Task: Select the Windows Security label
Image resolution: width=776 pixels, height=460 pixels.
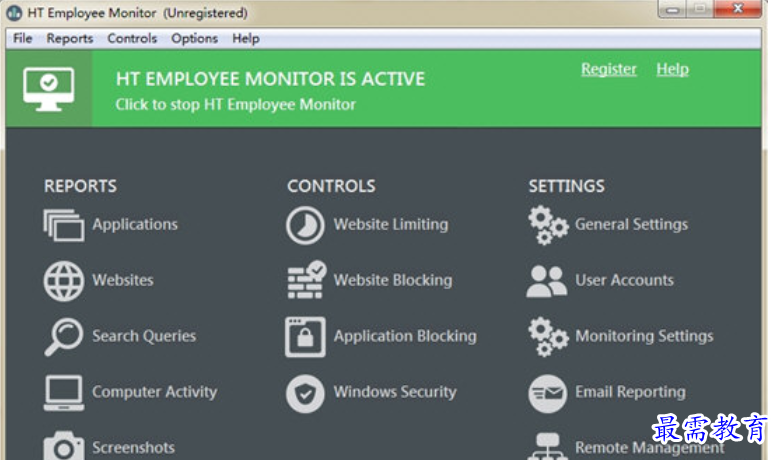Action: (x=395, y=392)
